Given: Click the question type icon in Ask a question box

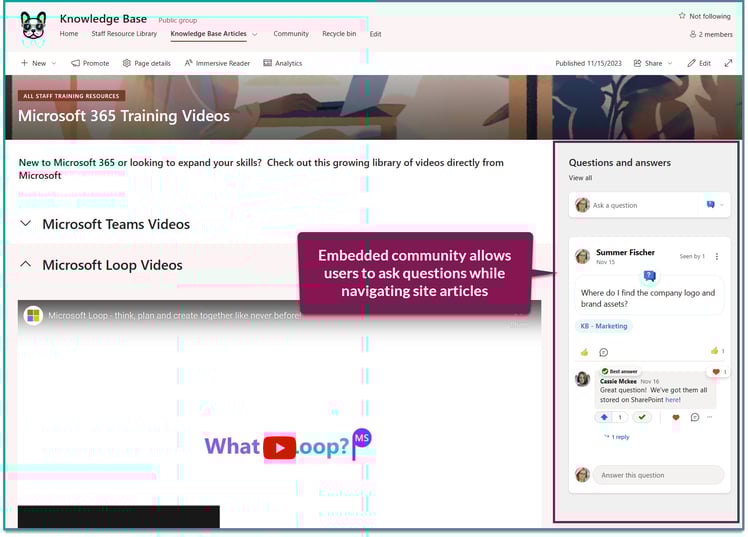Looking at the screenshot, I should coord(710,205).
